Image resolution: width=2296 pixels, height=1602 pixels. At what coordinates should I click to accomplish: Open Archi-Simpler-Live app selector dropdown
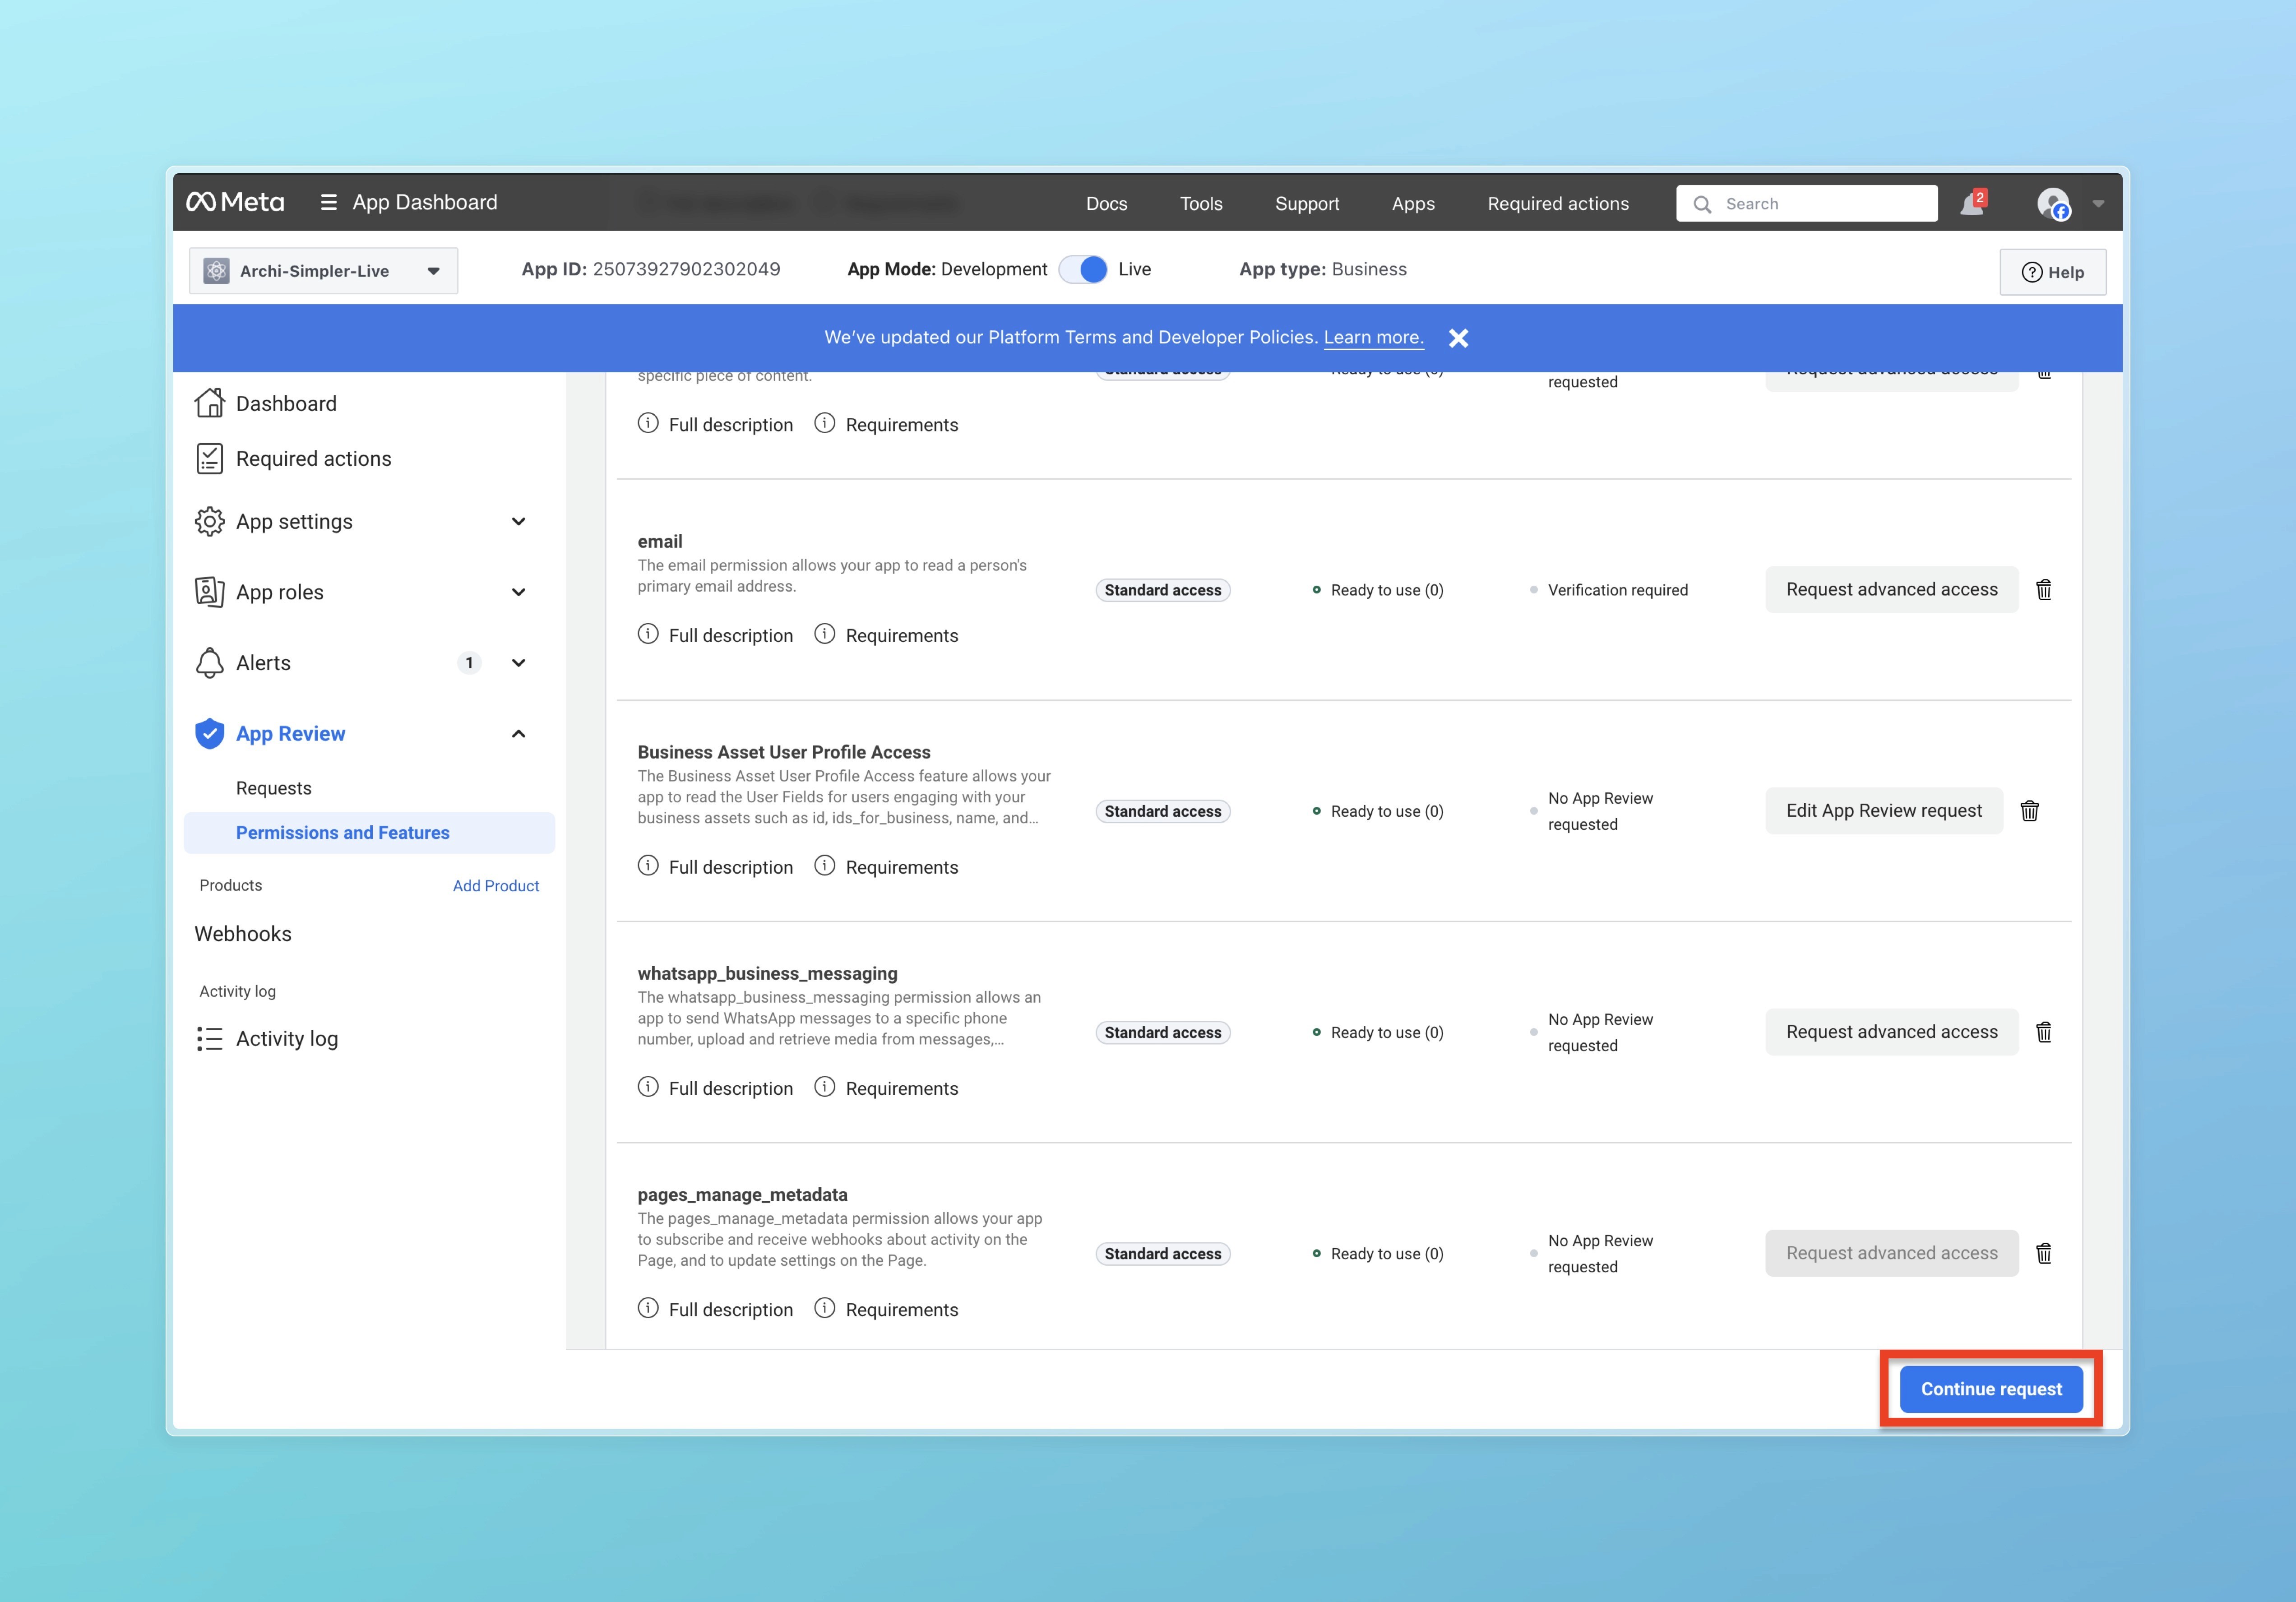[x=323, y=271]
